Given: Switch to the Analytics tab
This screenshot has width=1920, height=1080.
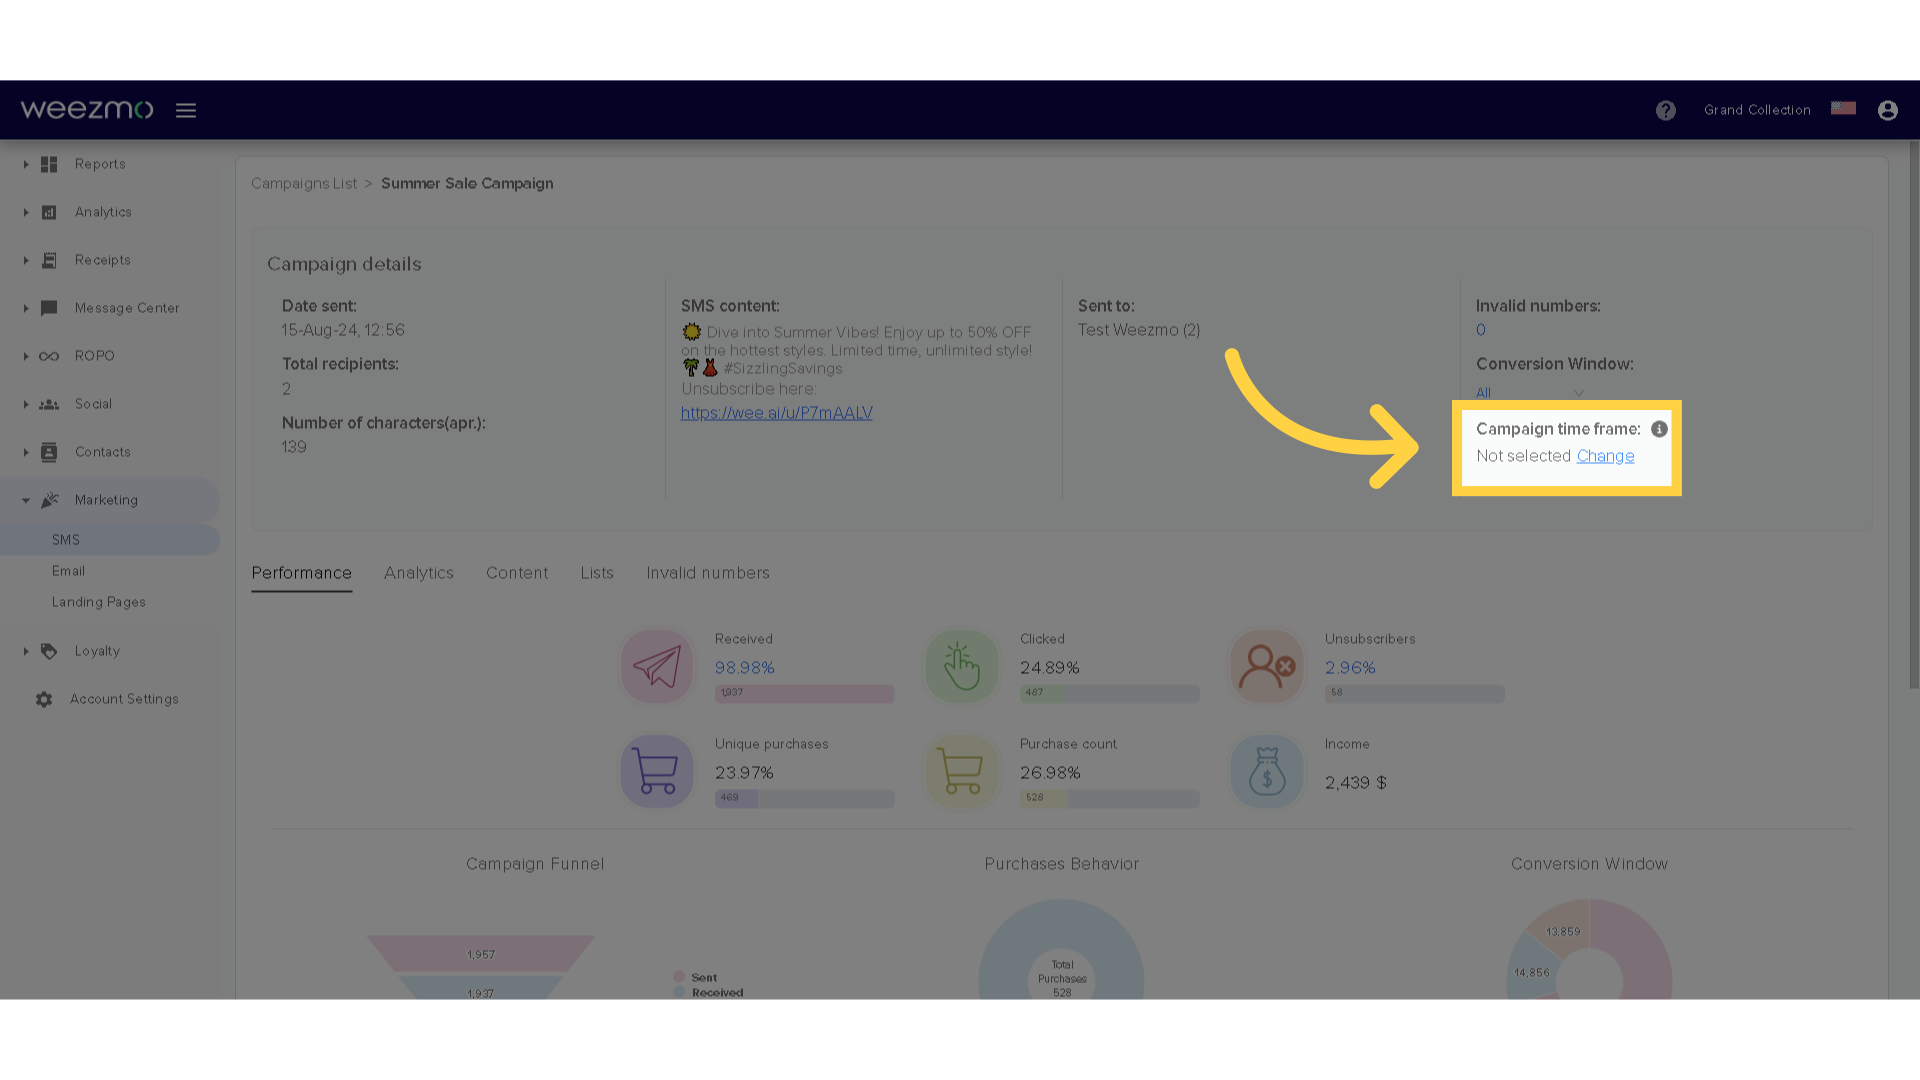Looking at the screenshot, I should point(419,573).
